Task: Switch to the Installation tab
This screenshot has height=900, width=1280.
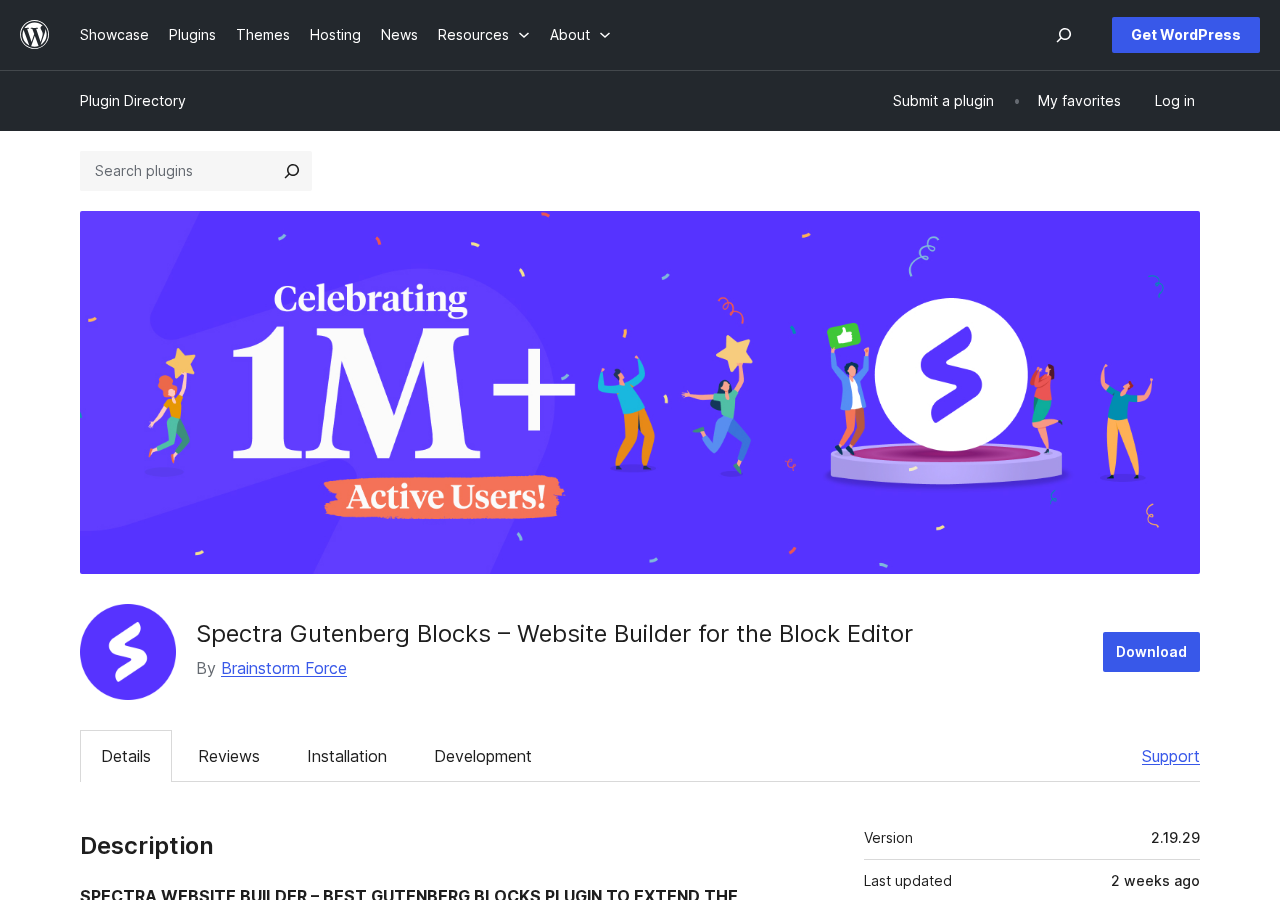Action: (347, 756)
